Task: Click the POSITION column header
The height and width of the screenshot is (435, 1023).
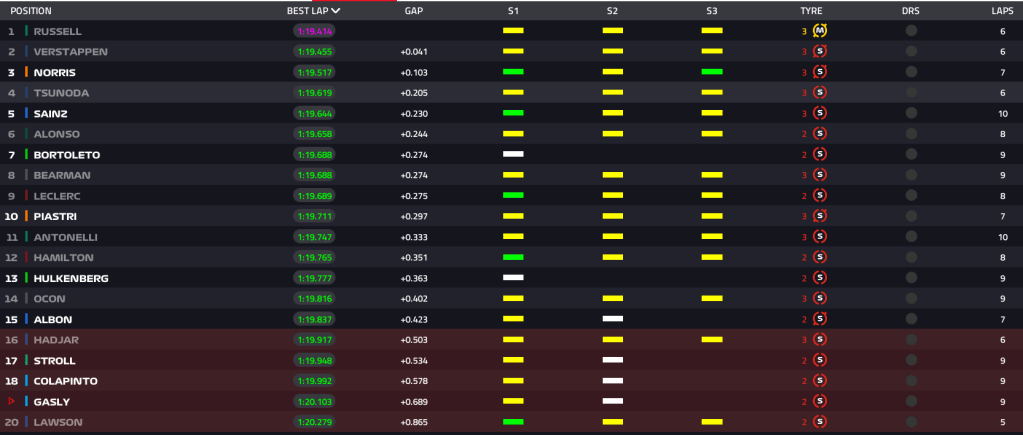Action: pyautogui.click(x=31, y=11)
